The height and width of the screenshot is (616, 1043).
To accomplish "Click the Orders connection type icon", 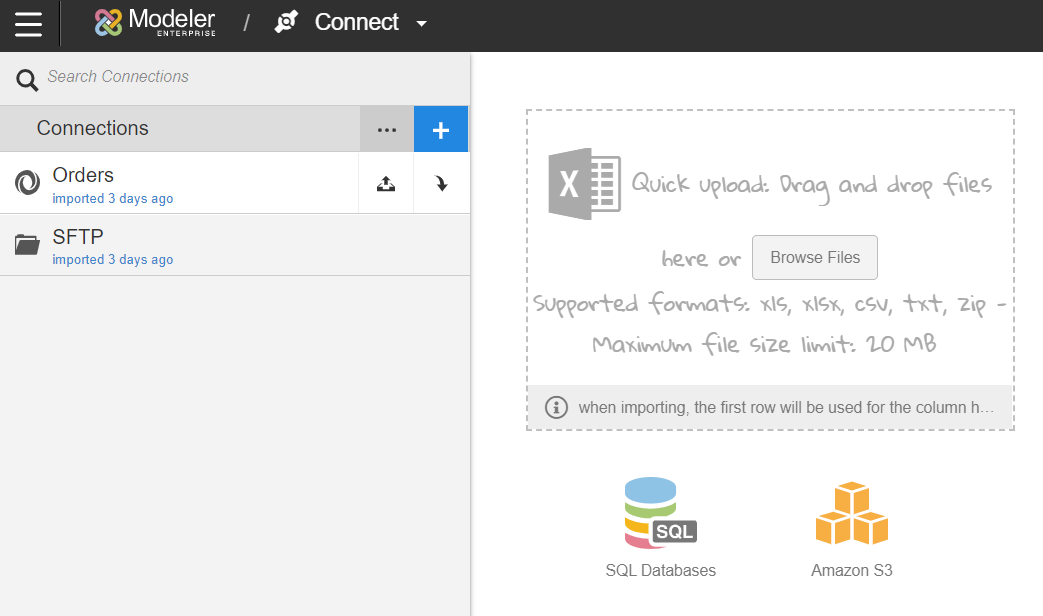I will 27,183.
